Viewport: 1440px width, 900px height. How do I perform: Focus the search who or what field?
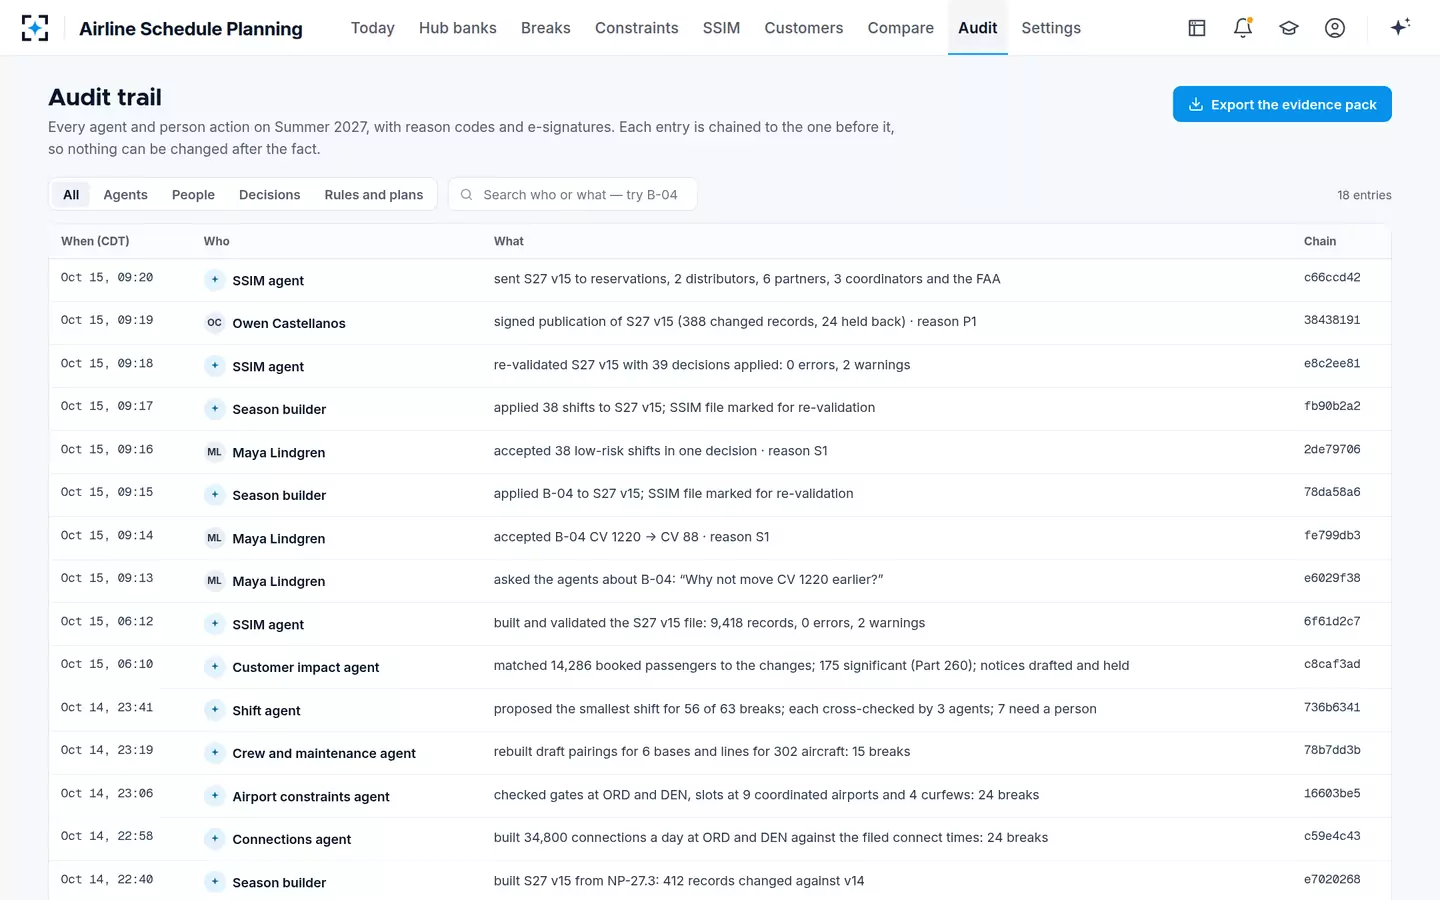573,194
